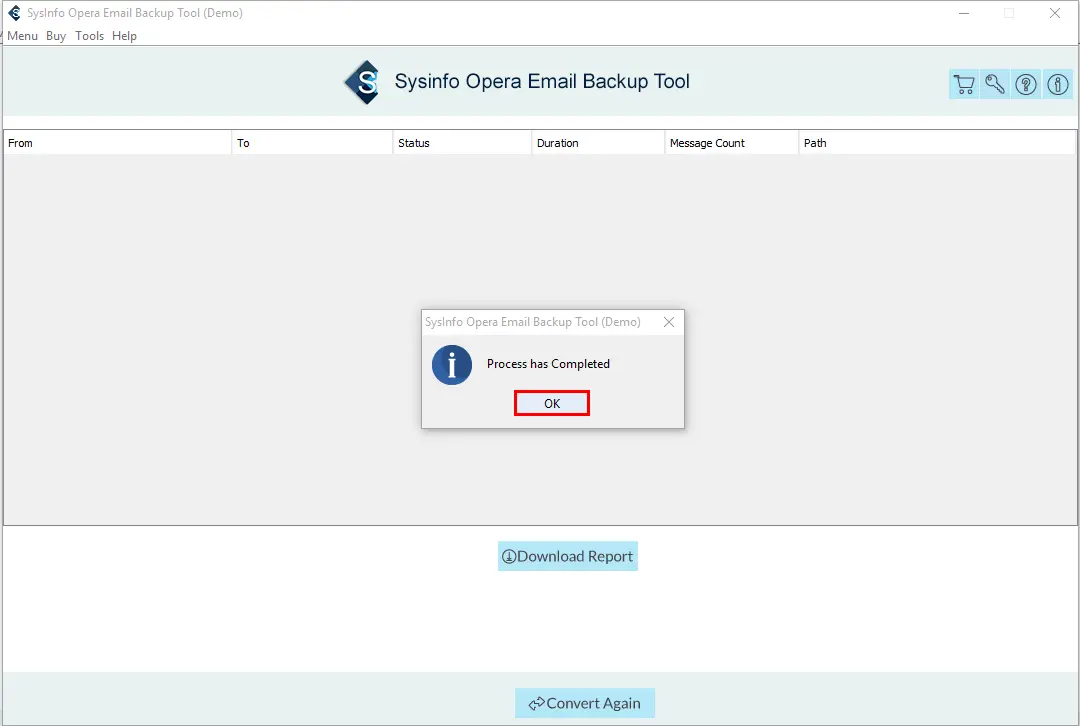The image size is (1080, 726).
Task: Open the Buy menu
Action: (56, 36)
